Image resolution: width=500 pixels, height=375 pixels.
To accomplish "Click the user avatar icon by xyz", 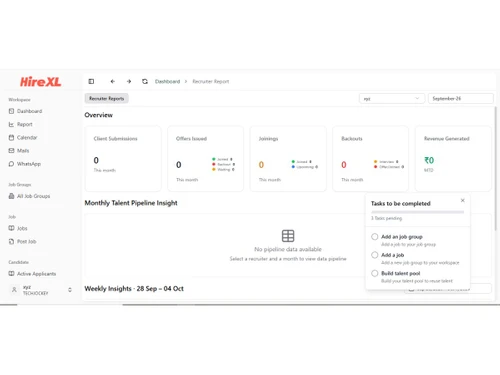I will pos(14,290).
